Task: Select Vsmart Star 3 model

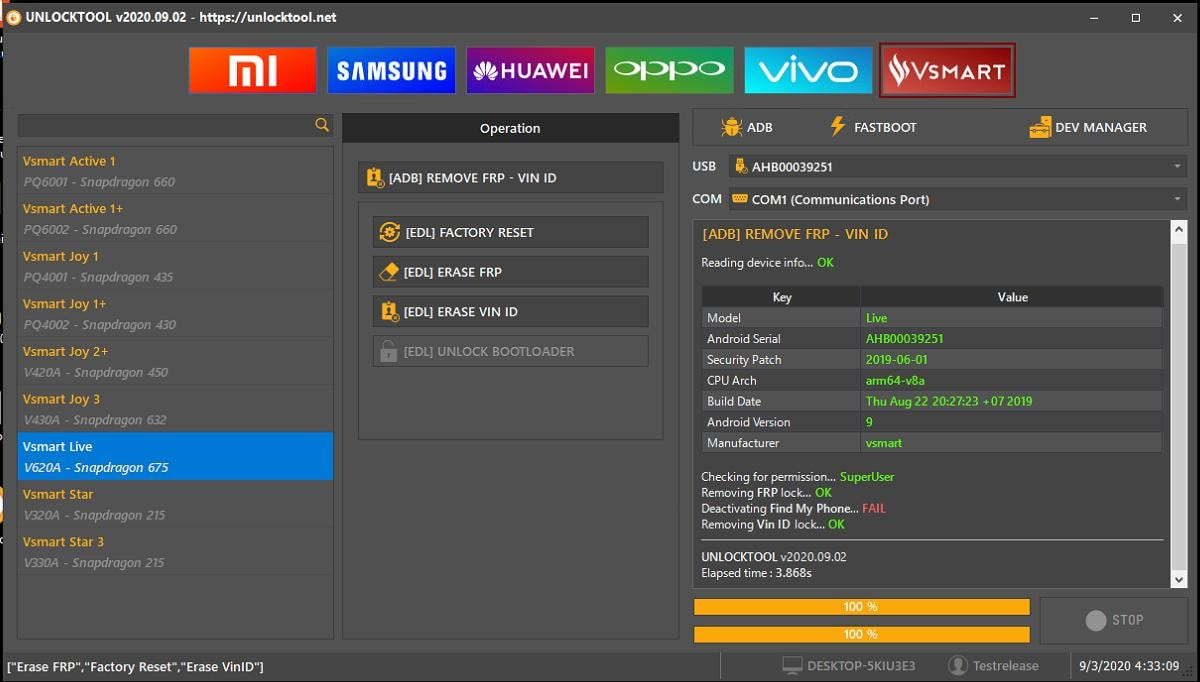Action: pos(175,551)
